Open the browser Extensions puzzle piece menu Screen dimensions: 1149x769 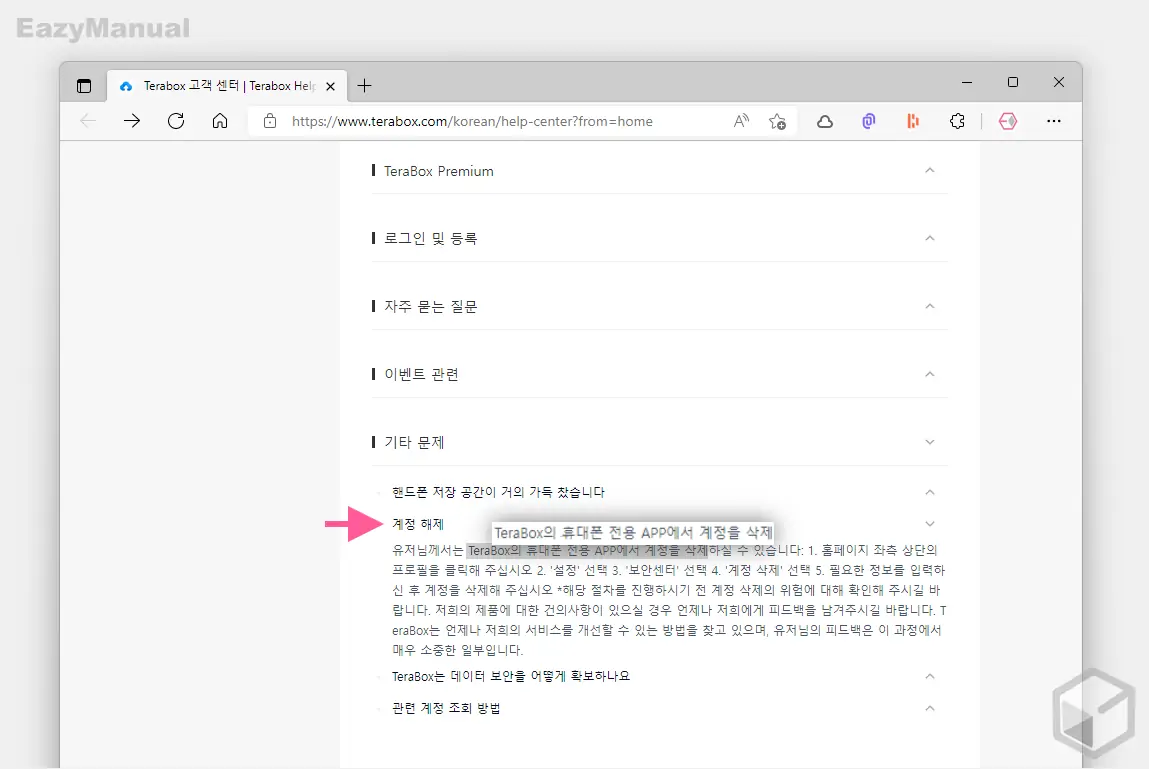click(x=957, y=121)
